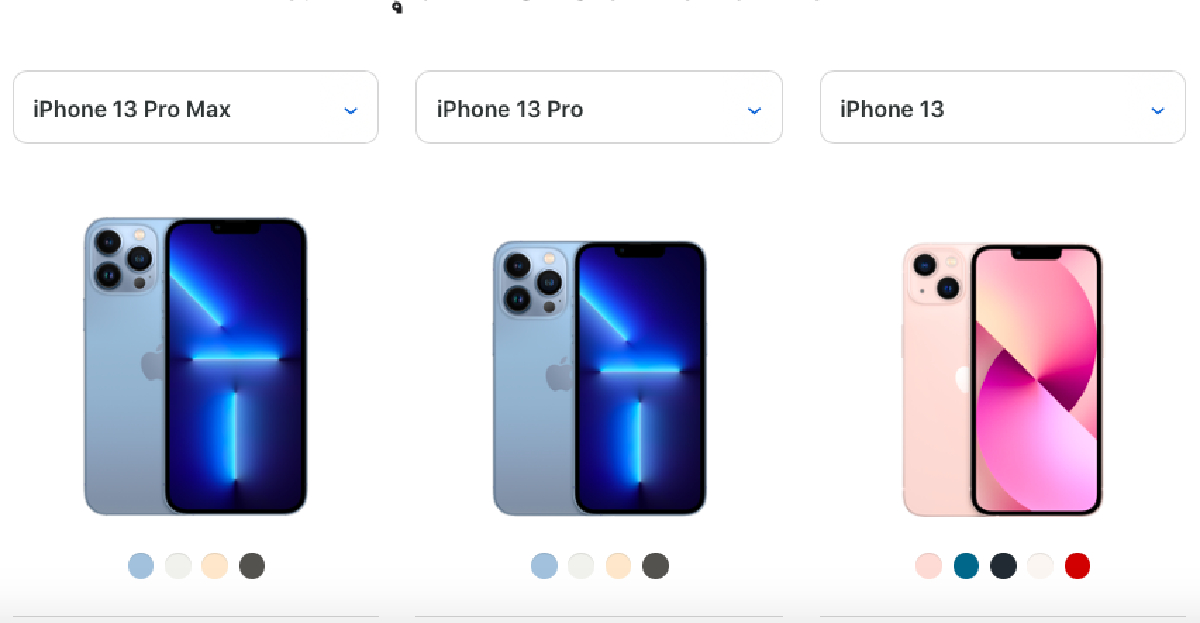1200x623 pixels.
Task: Open the iPhone 13 Pro Max model dropdown
Action: [x=196, y=107]
